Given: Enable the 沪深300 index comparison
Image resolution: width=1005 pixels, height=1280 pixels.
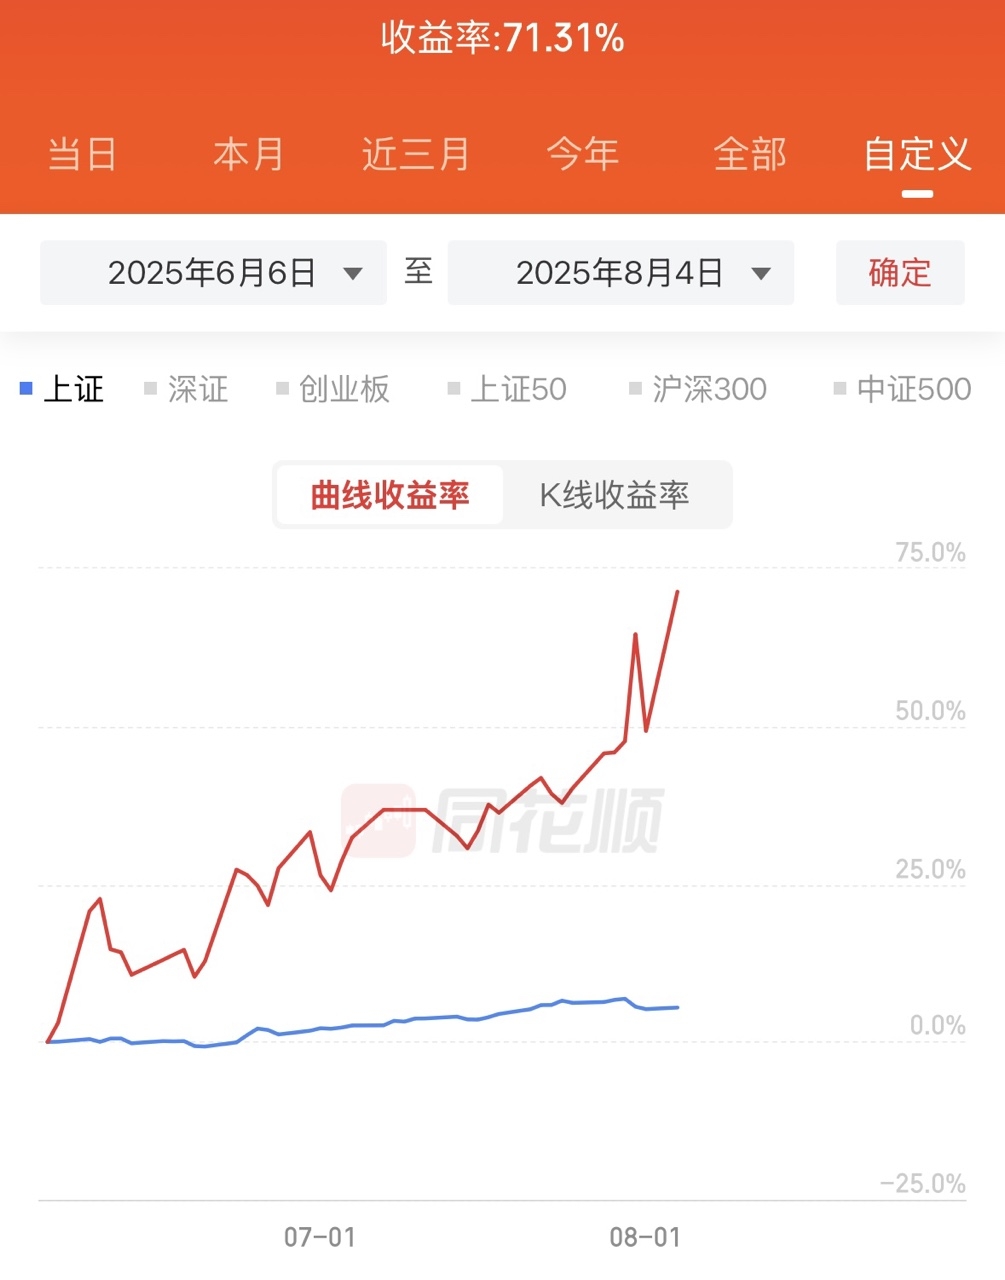Looking at the screenshot, I should [x=698, y=389].
